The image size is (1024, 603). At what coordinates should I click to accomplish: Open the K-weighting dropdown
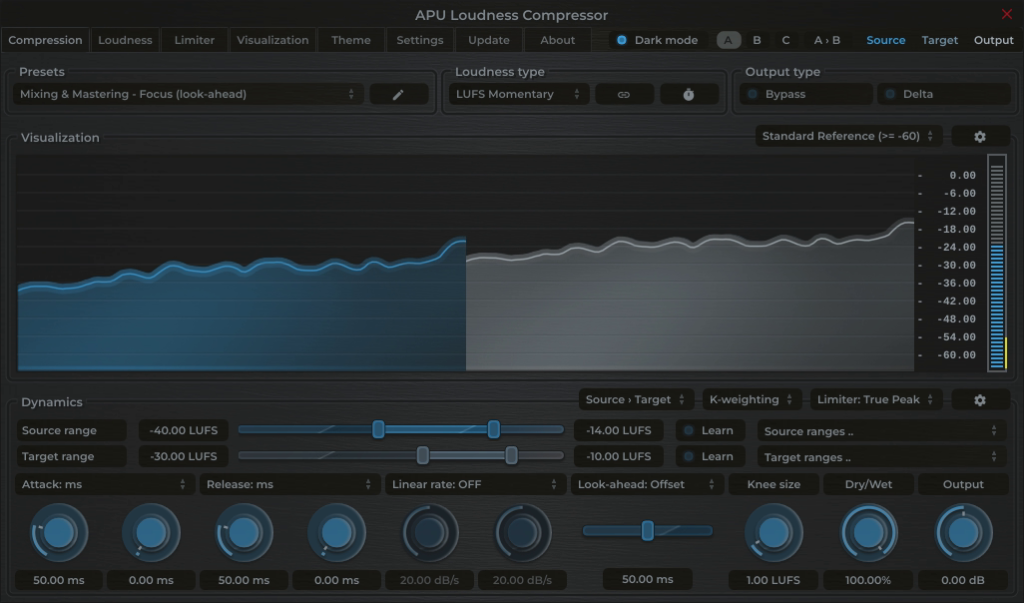pos(752,399)
